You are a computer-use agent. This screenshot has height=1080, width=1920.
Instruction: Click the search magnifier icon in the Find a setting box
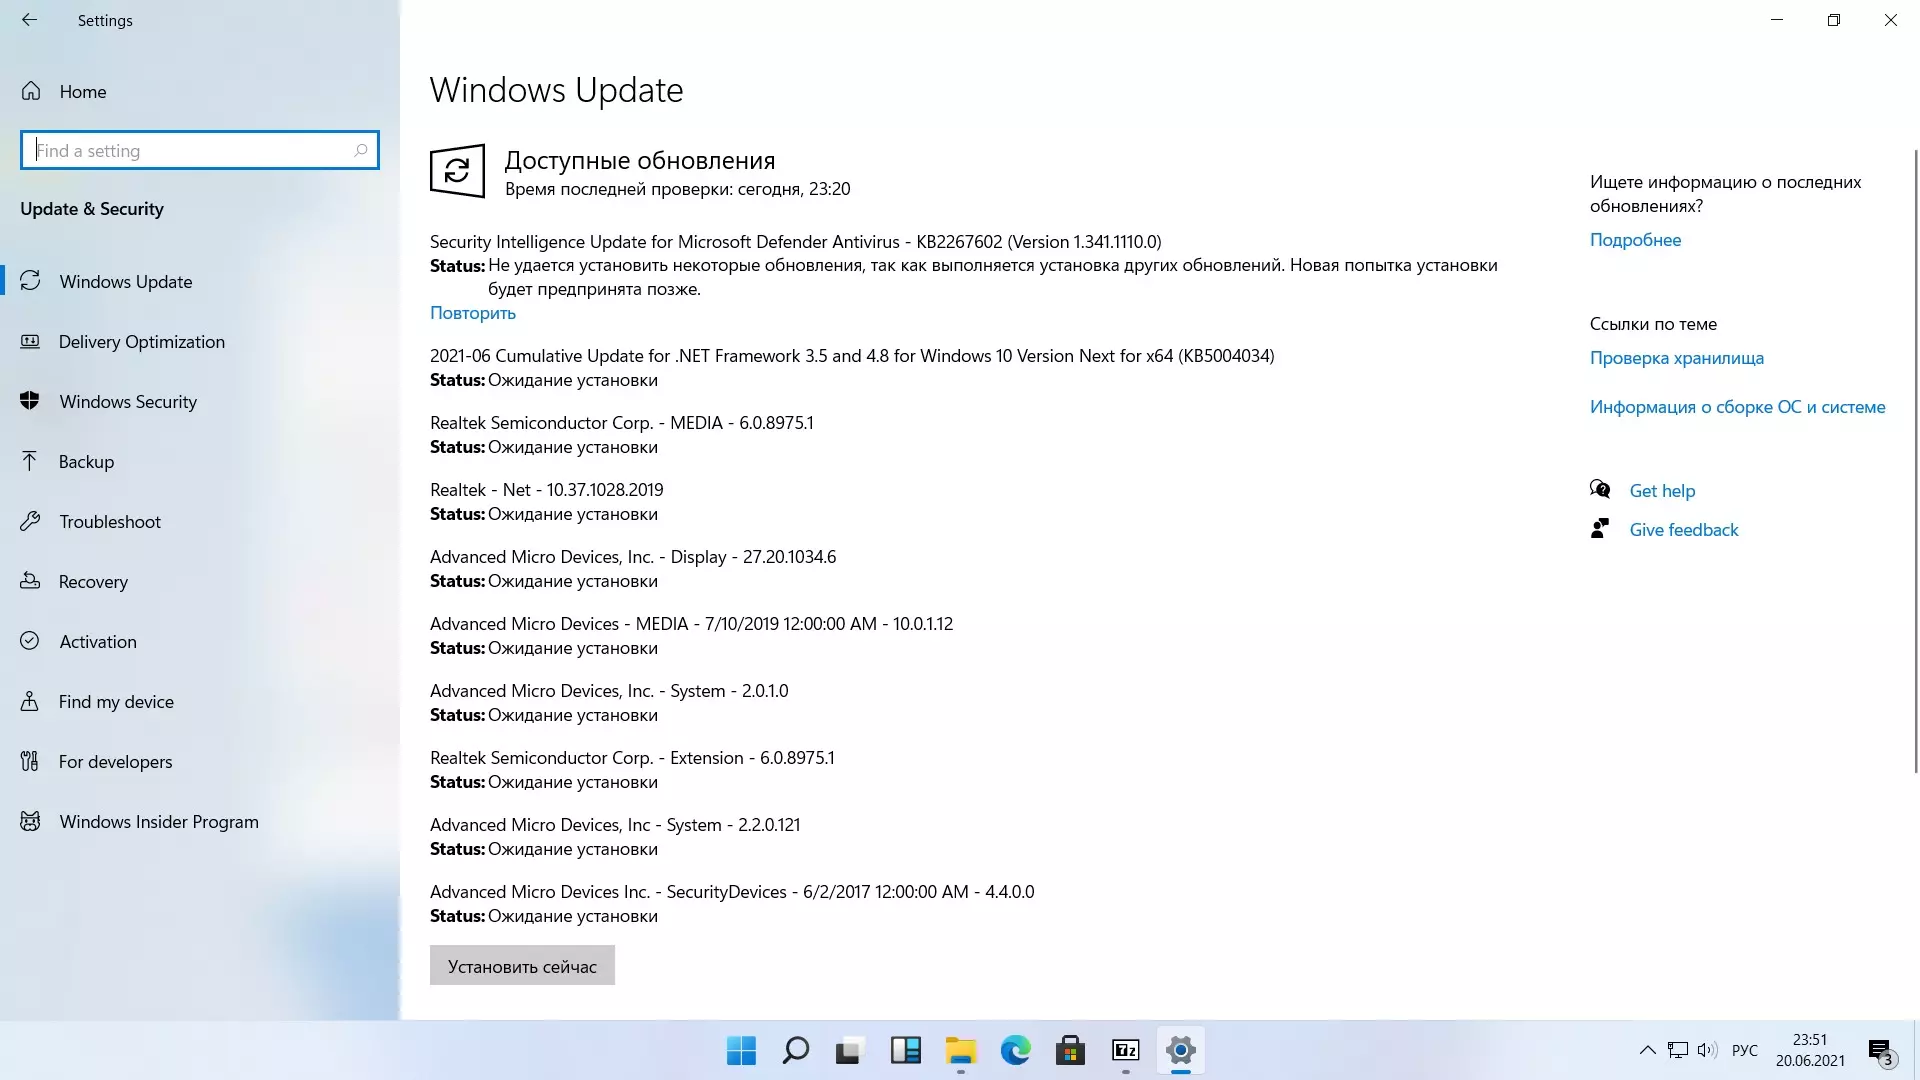pos(361,150)
